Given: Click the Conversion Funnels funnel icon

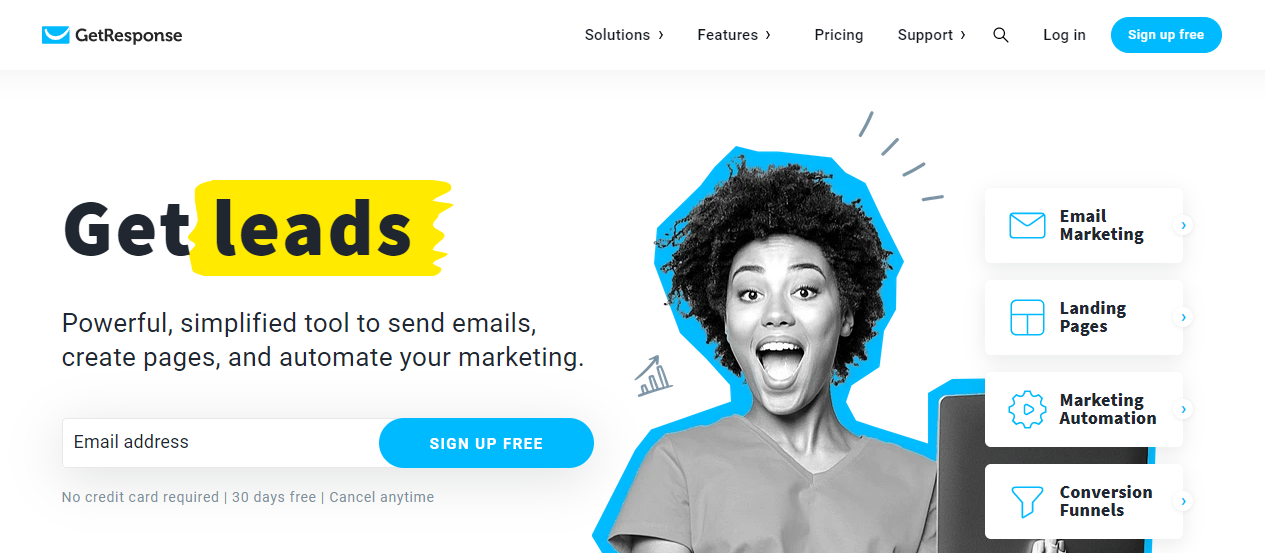Looking at the screenshot, I should [1027, 502].
